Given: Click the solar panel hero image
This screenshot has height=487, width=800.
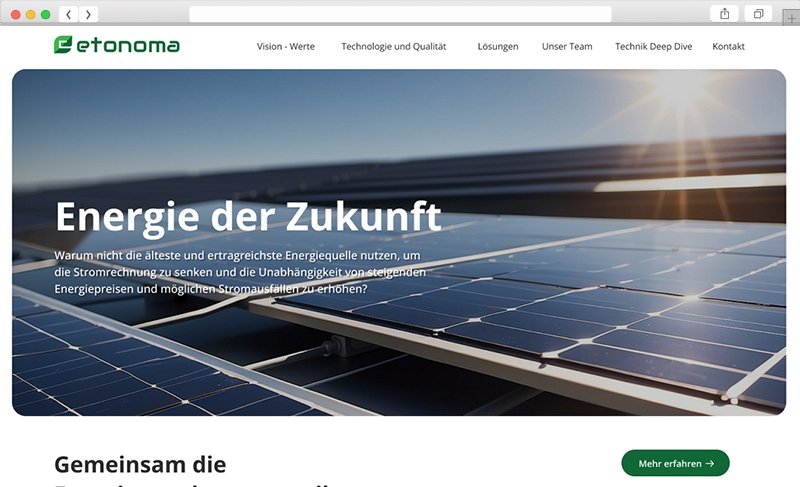Looking at the screenshot, I should pos(399,243).
